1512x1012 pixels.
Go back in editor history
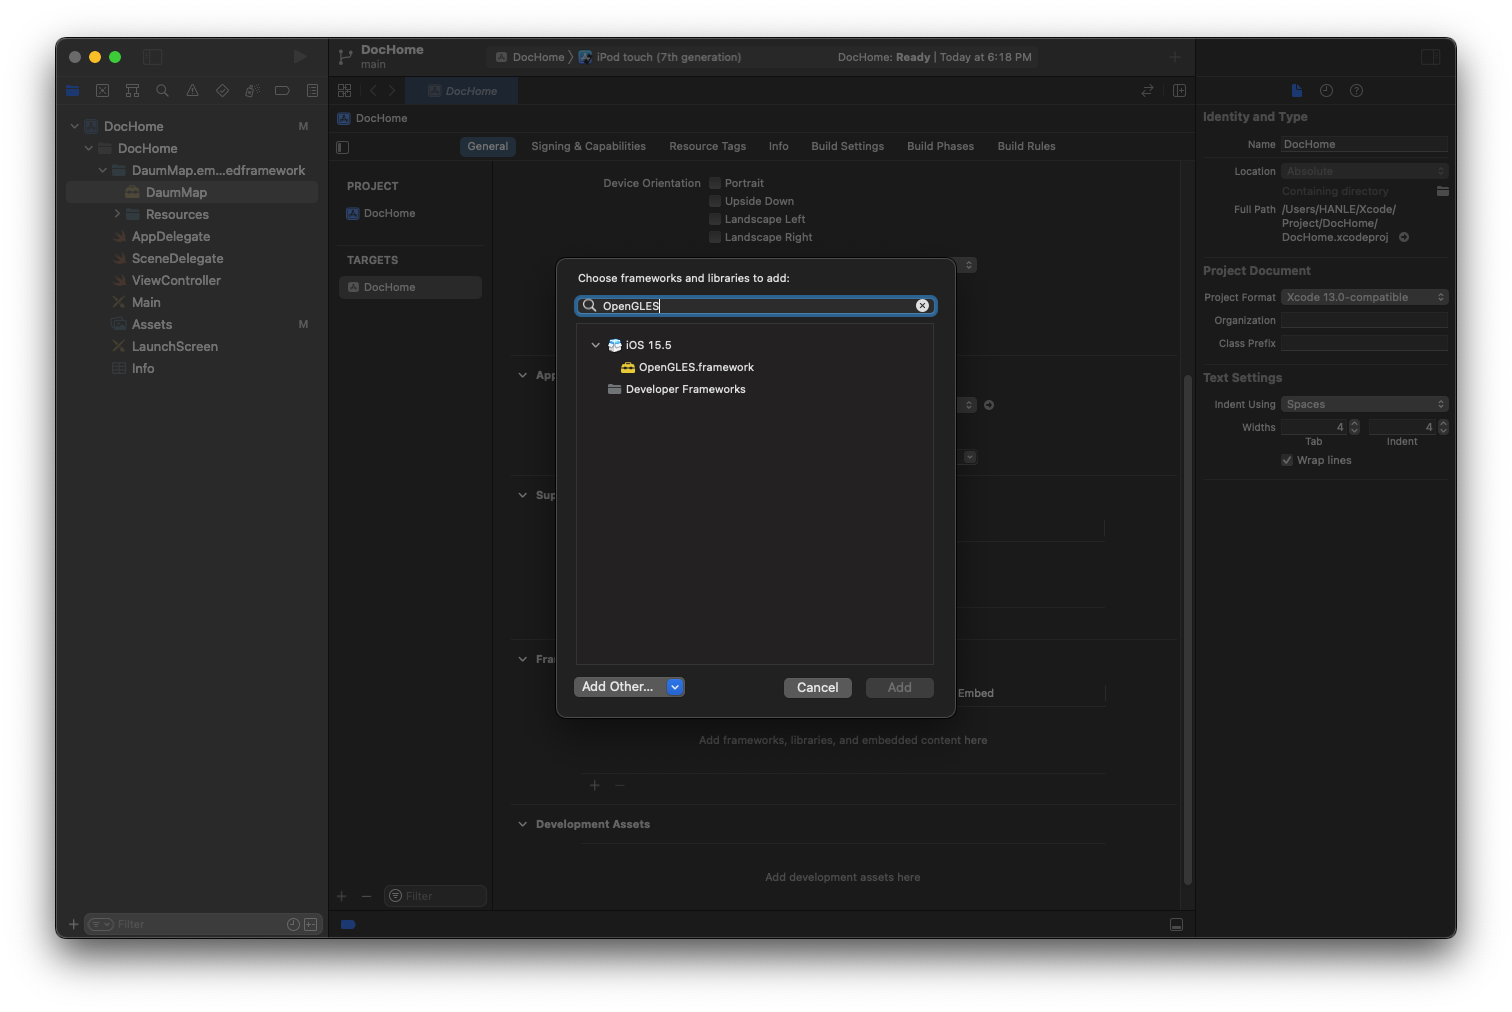tap(373, 91)
